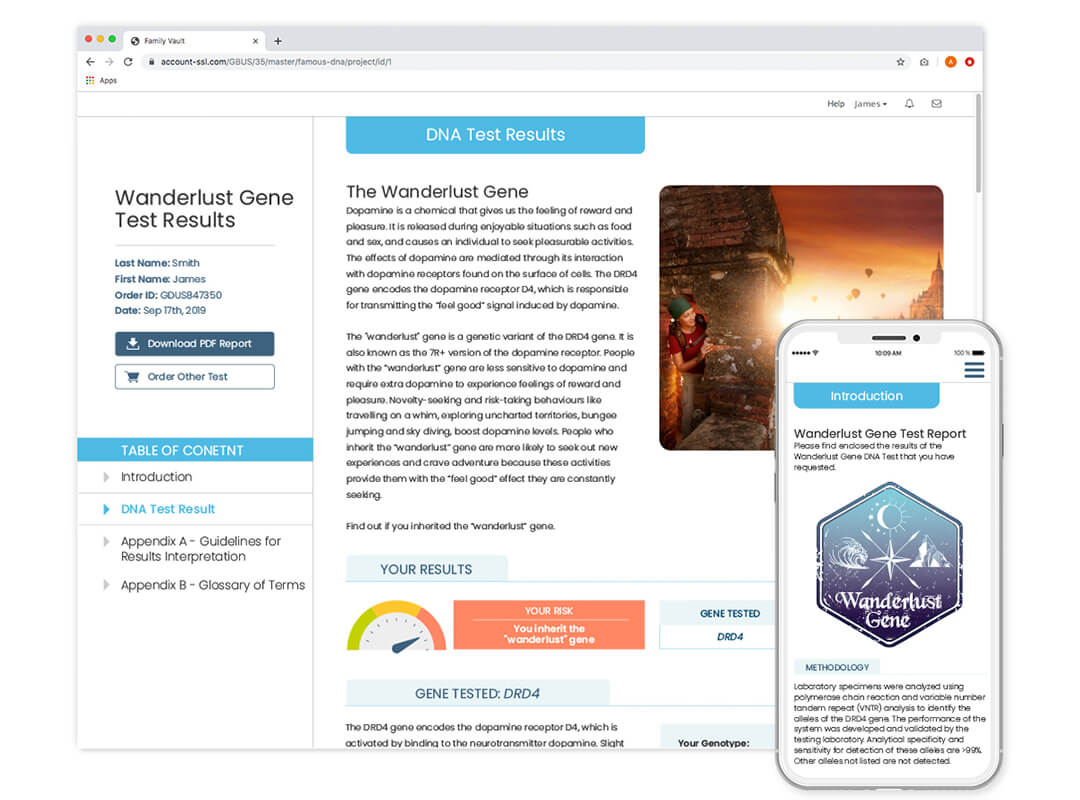Click the Introduction banner on the phone
The height and width of the screenshot is (800, 1080).
click(866, 396)
